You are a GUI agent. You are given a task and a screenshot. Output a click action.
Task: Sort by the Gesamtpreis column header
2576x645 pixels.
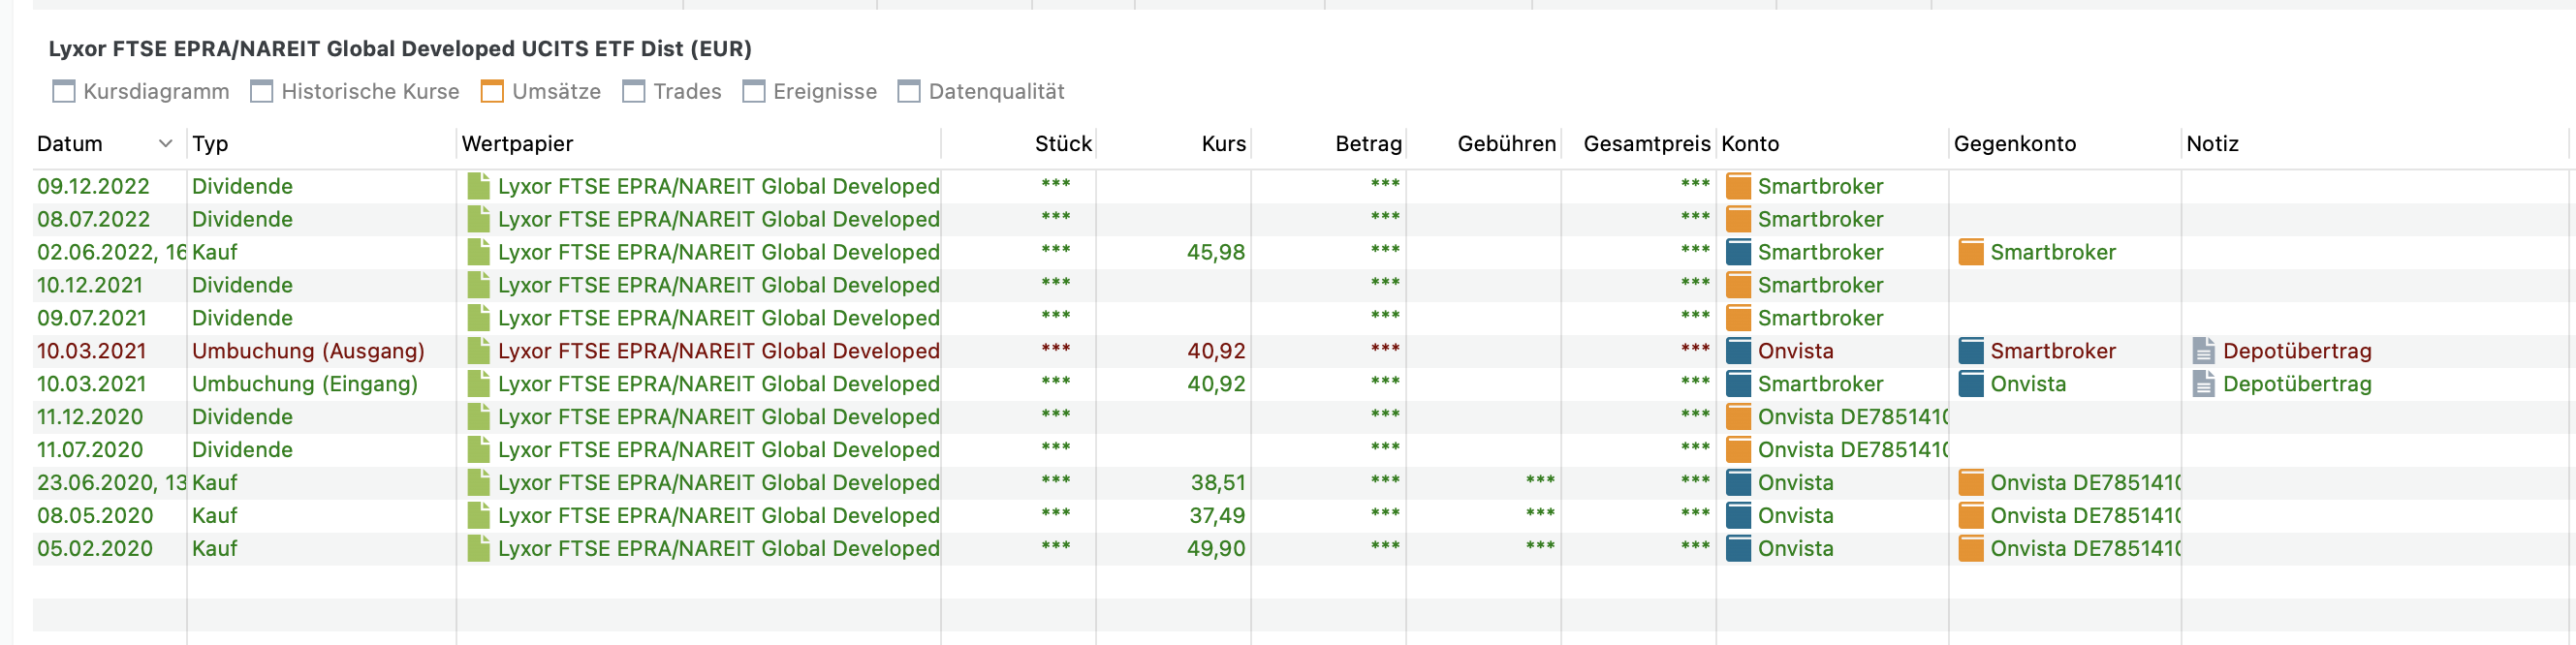coord(1646,144)
